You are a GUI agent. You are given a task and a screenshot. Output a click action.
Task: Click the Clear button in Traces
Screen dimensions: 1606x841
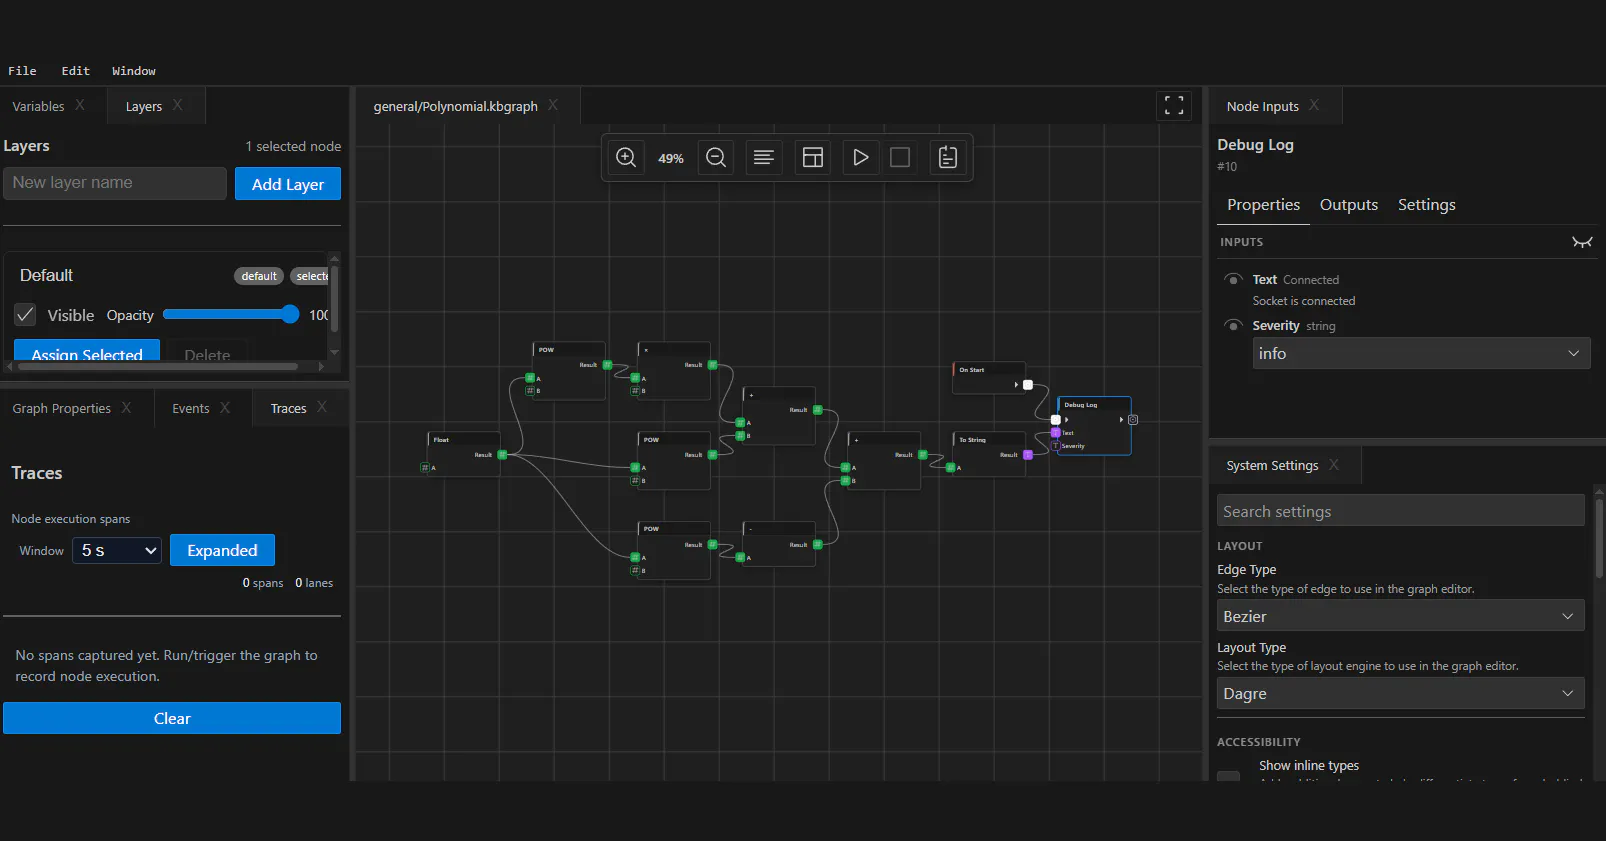[x=172, y=718]
